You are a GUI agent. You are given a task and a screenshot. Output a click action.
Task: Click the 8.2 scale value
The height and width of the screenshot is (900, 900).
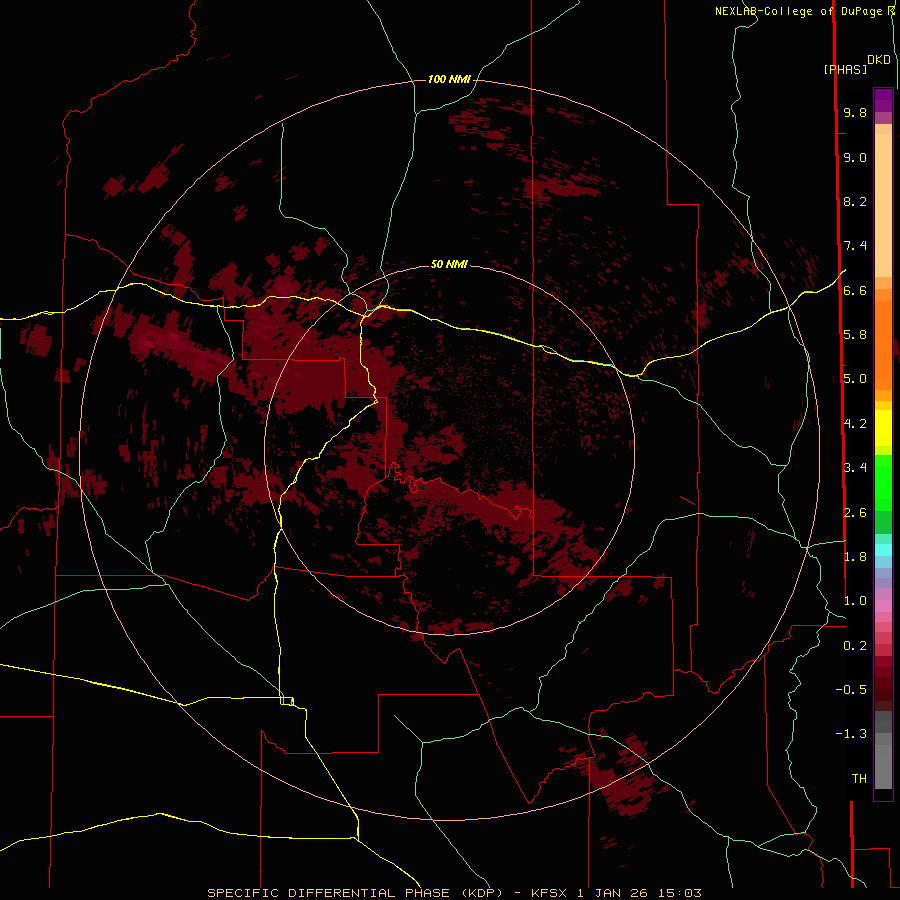[855, 201]
